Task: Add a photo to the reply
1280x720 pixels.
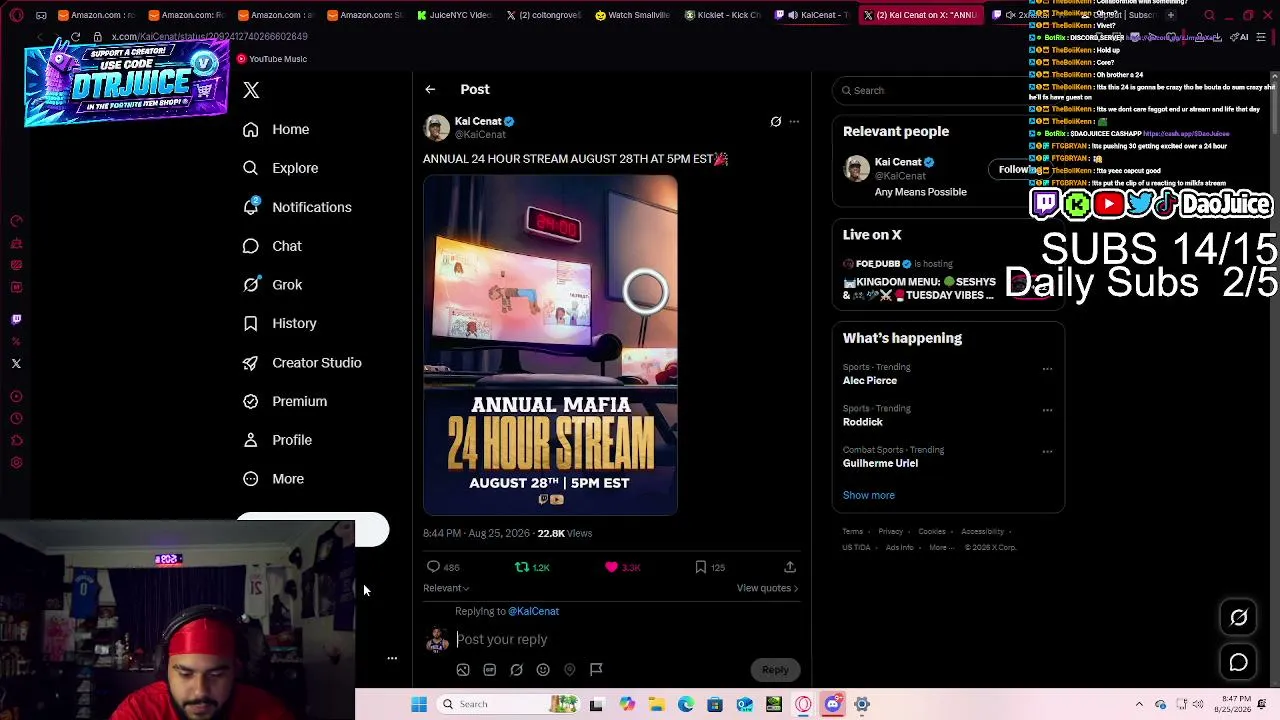Action: click(463, 670)
